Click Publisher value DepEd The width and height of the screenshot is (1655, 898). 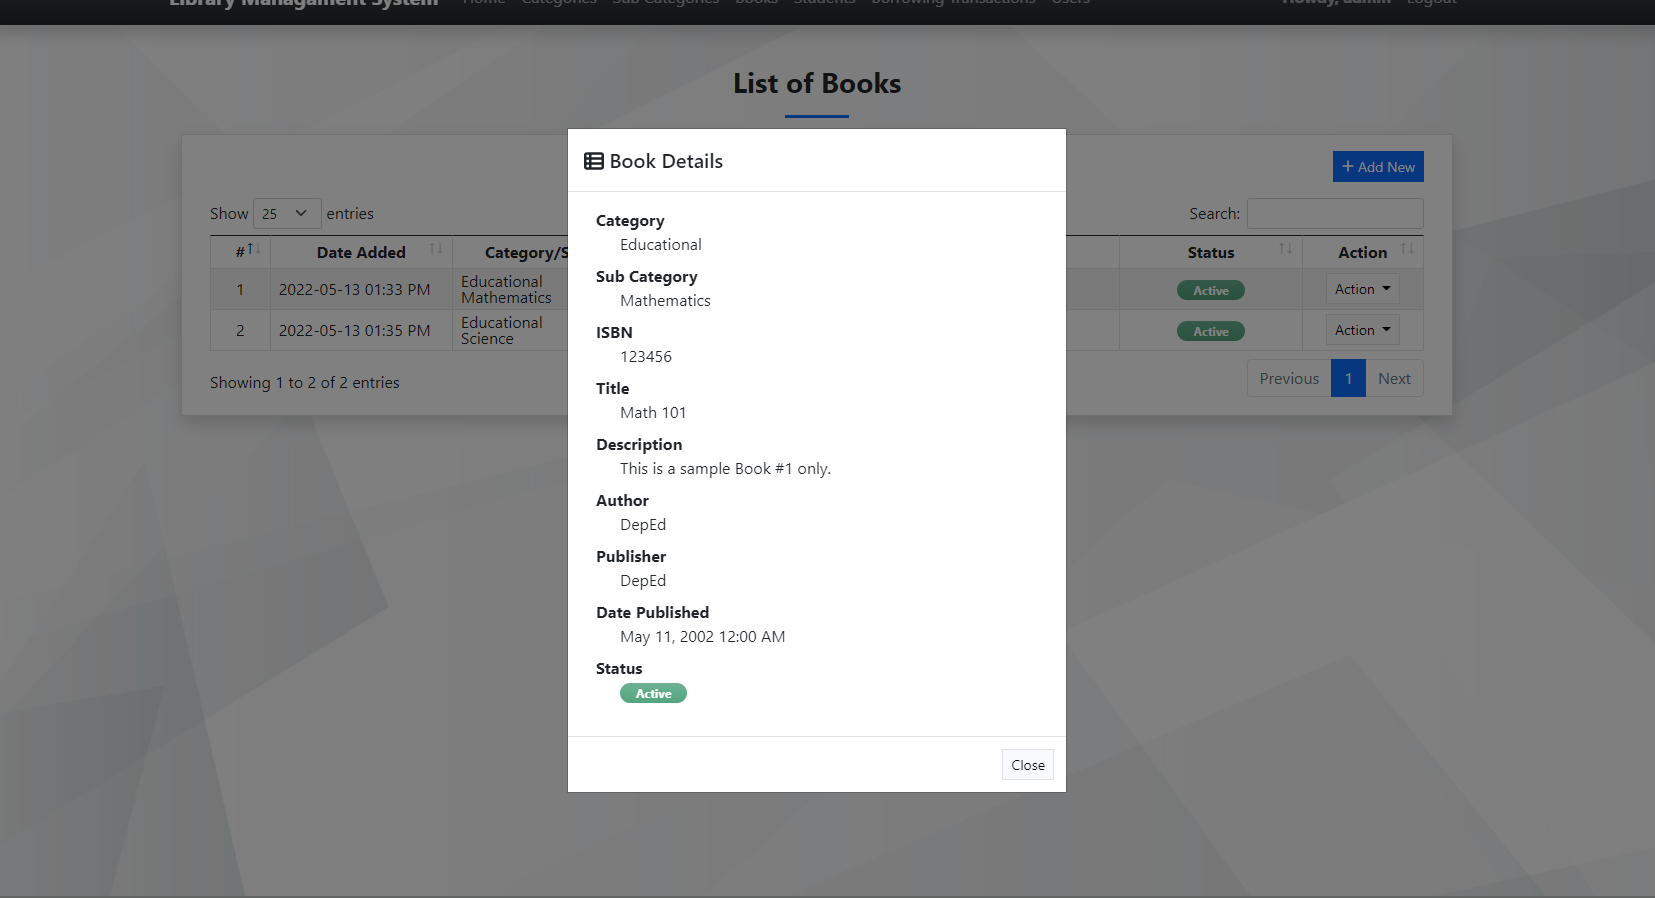coord(643,580)
